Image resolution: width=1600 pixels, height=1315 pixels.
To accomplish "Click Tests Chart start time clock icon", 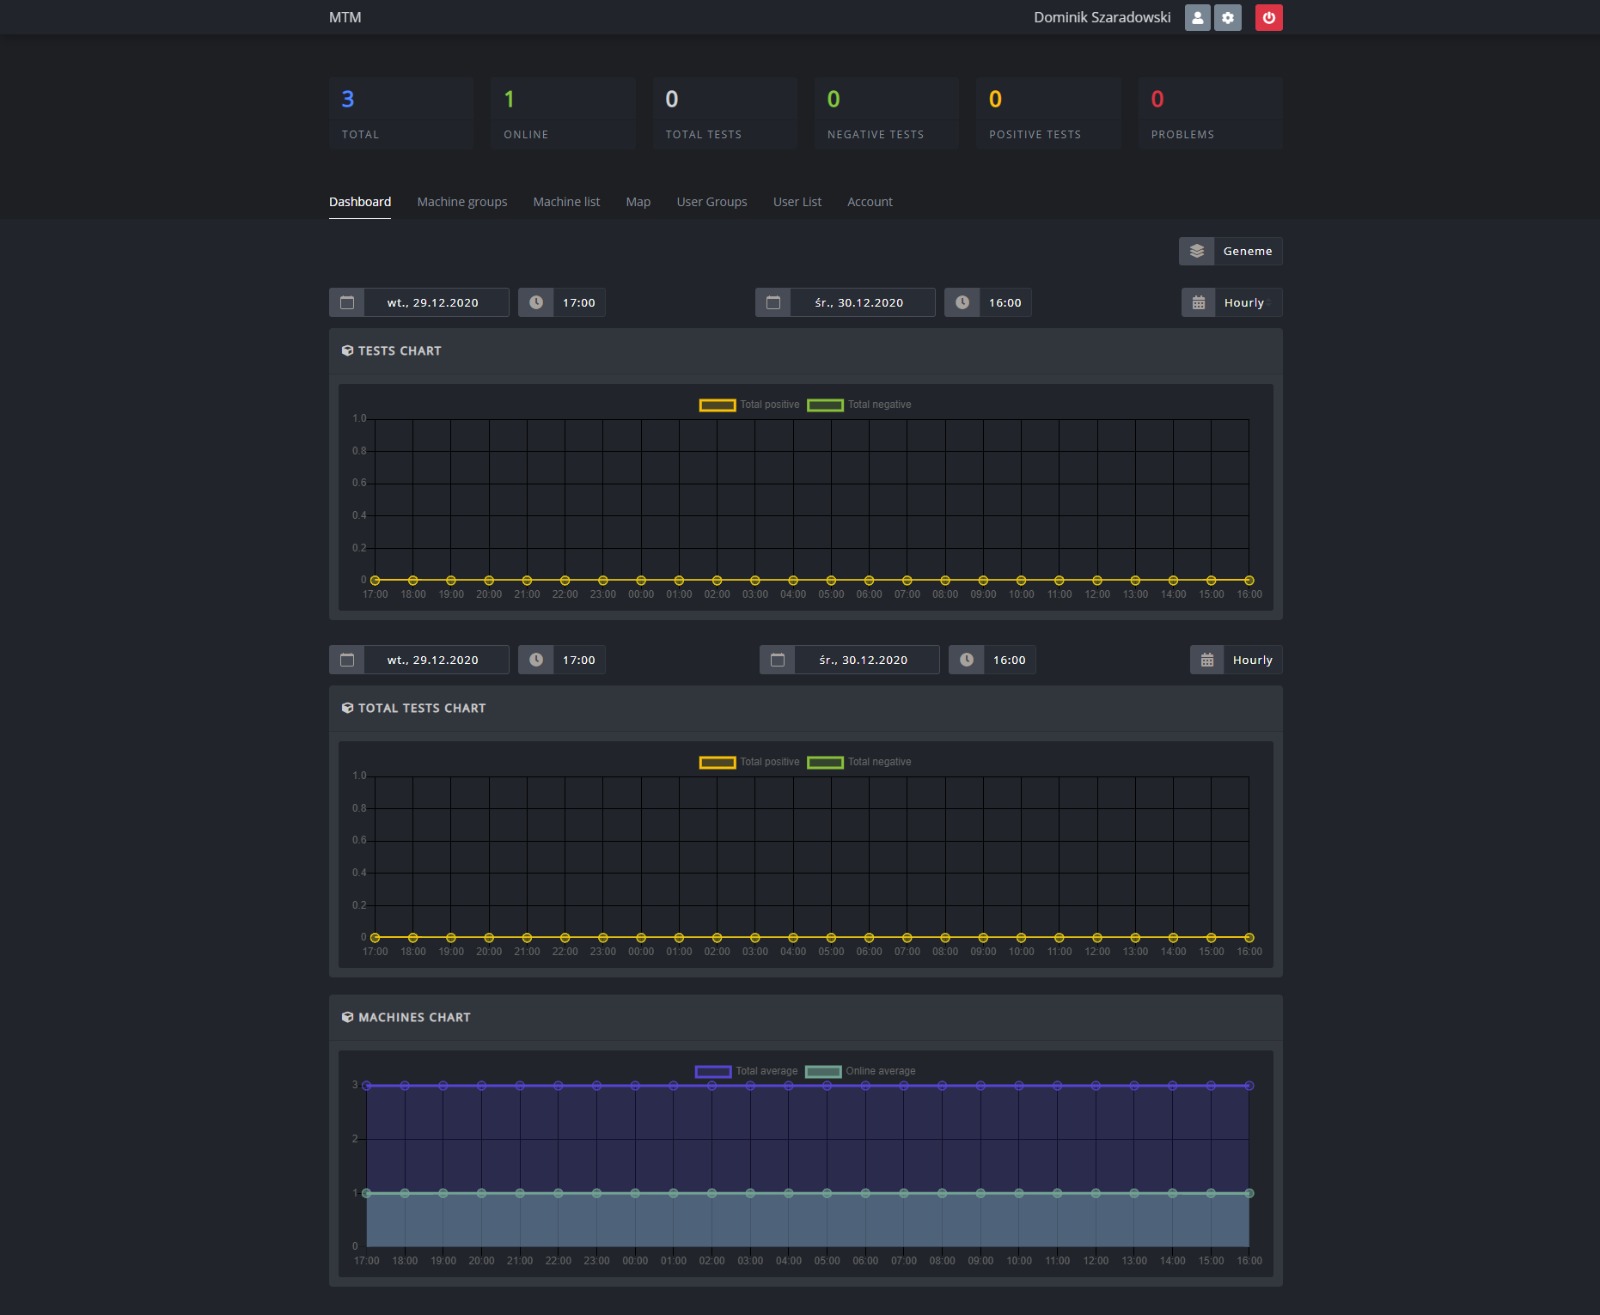I will [536, 303].
